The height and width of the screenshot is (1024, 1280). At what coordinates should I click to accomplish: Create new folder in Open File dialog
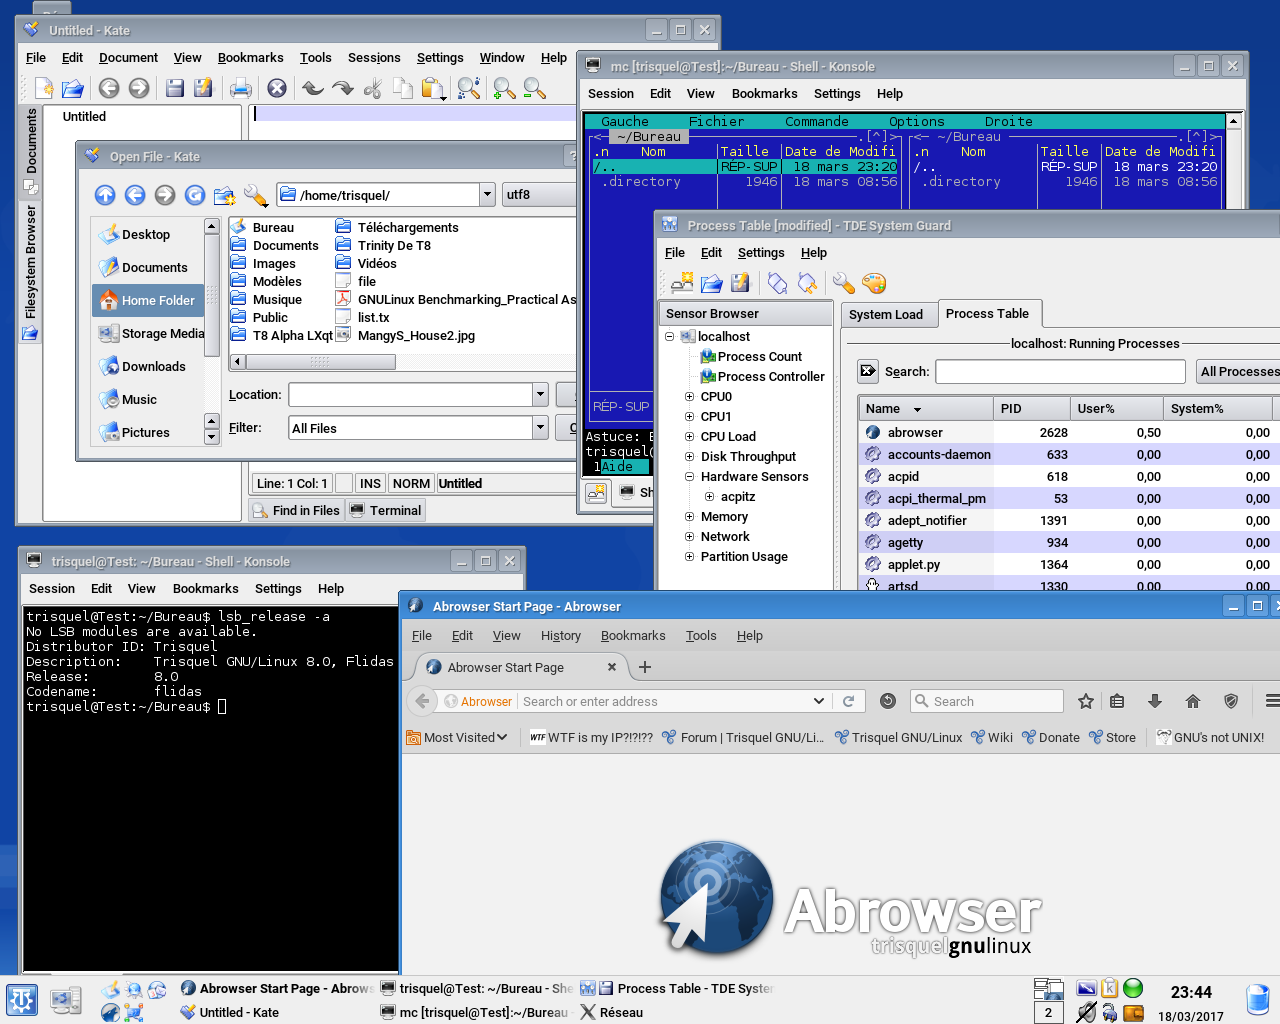225,195
